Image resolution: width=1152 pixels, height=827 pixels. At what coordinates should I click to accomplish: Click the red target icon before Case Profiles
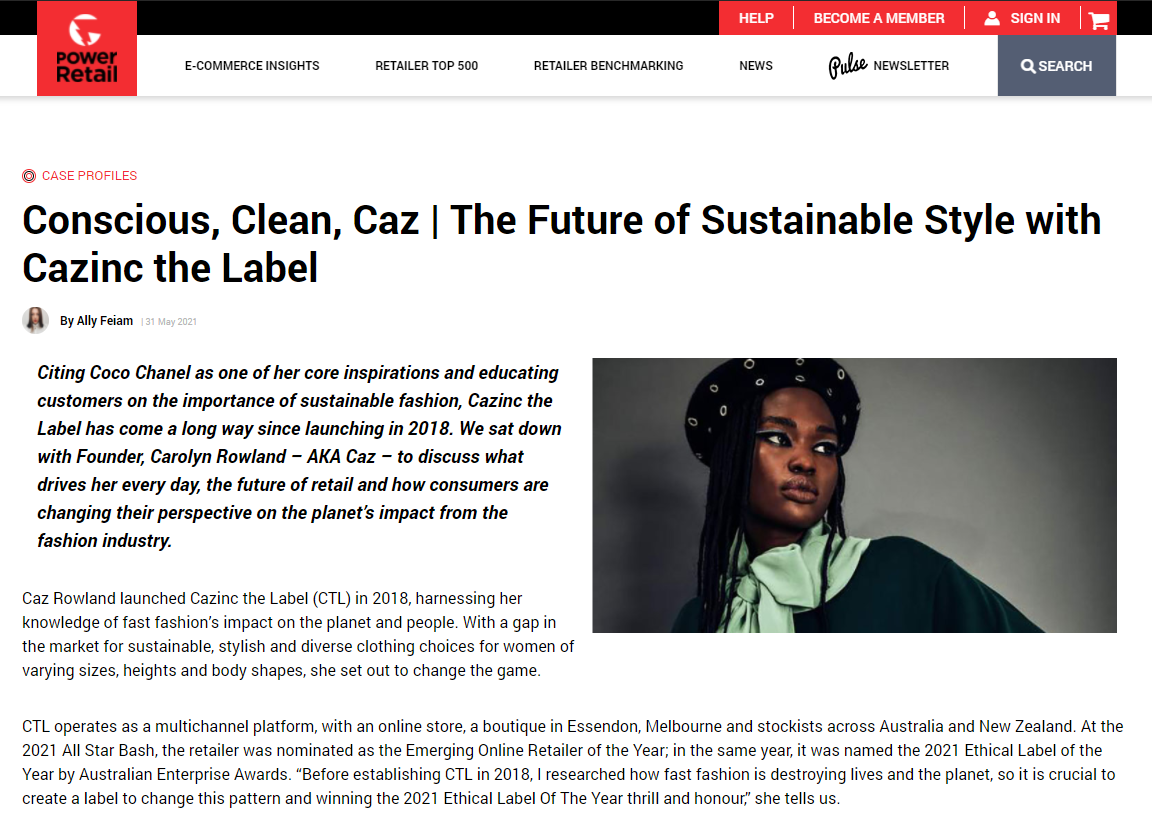29,176
